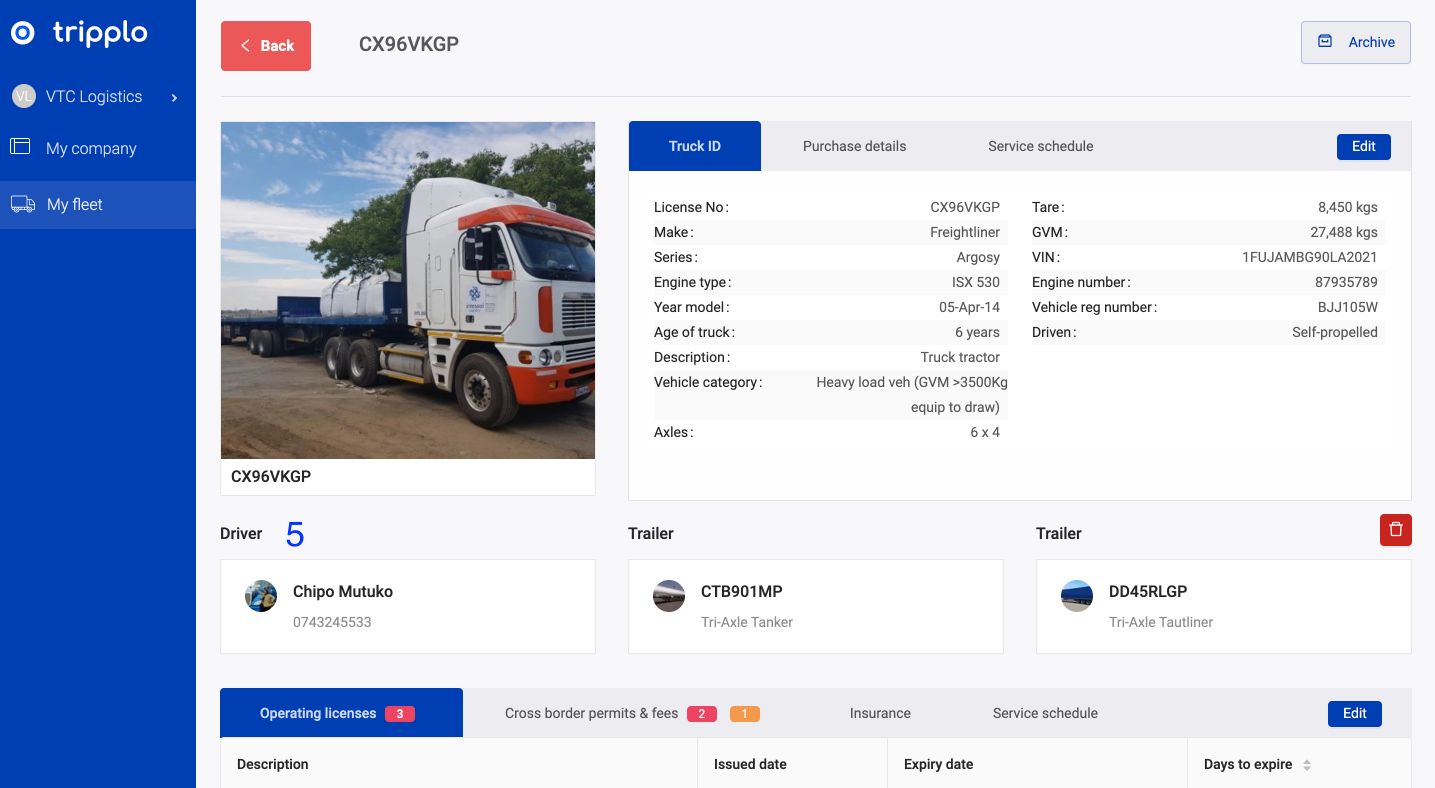
Task: Click the VTC Logistics VL avatar
Action: pos(23,96)
